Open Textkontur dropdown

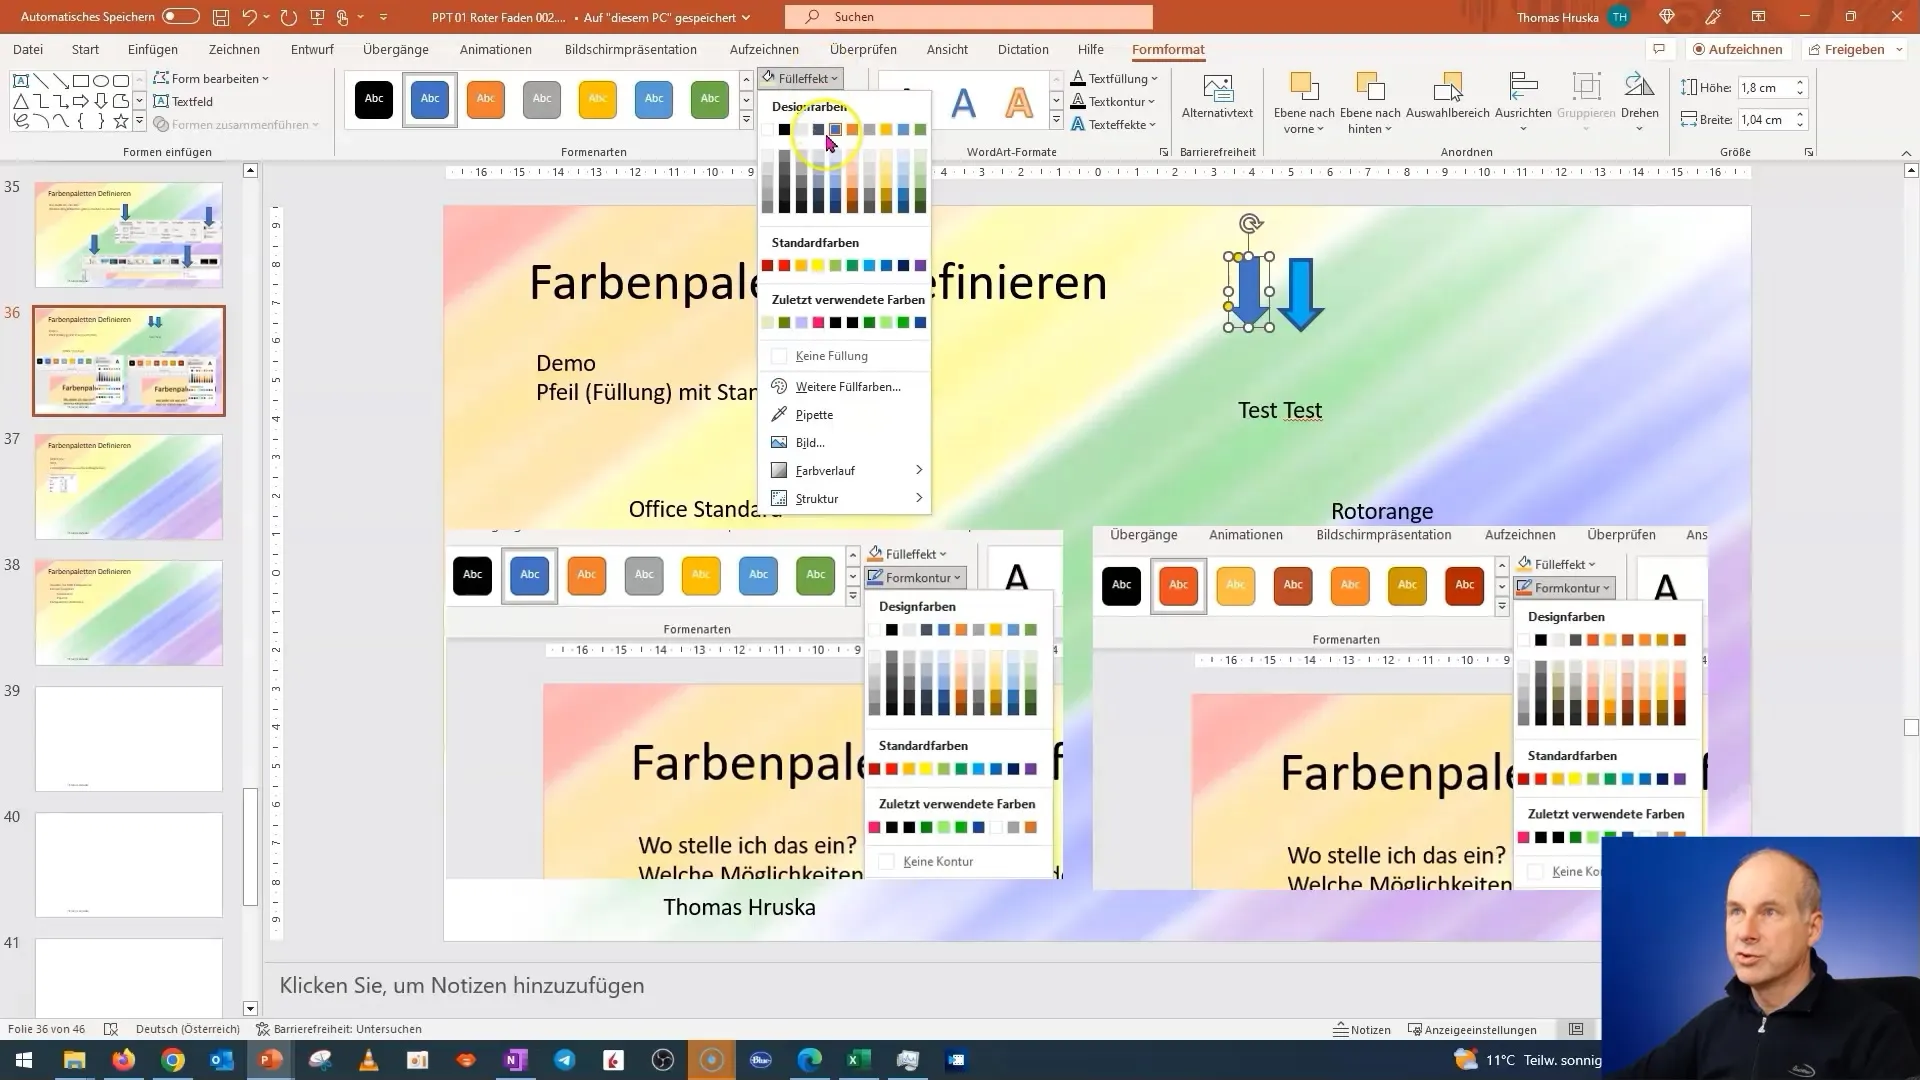coord(1113,101)
